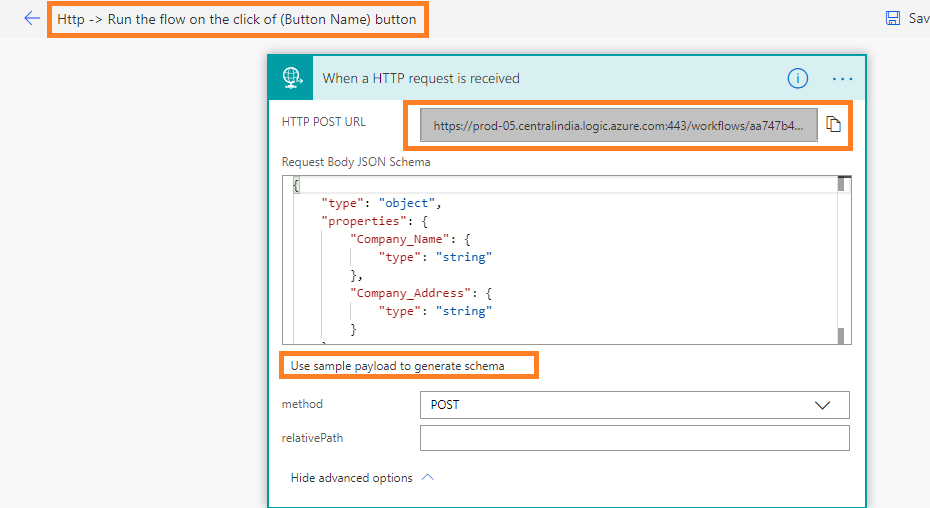Click the HTTP request globe icon
Screen dimensions: 930x508
pos(291,78)
